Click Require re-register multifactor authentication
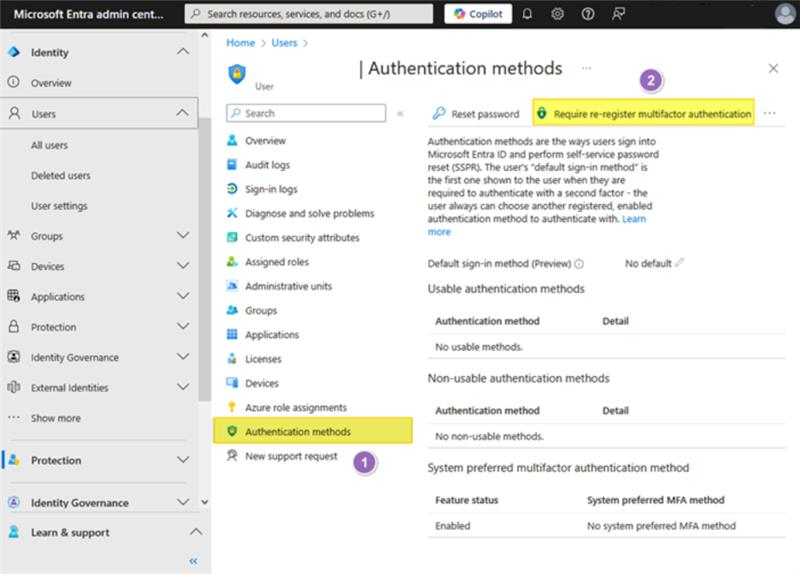 644,113
